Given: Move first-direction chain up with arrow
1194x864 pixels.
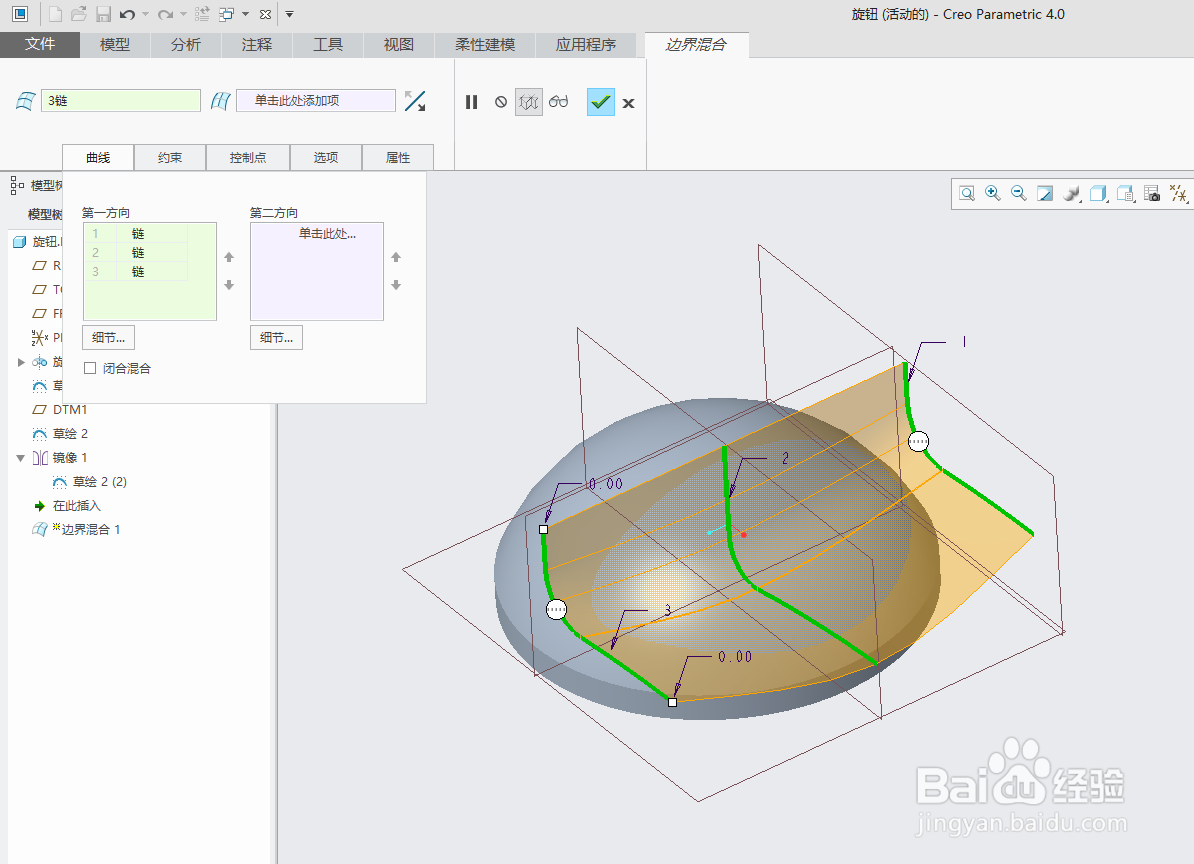Looking at the screenshot, I should pyautogui.click(x=229, y=257).
